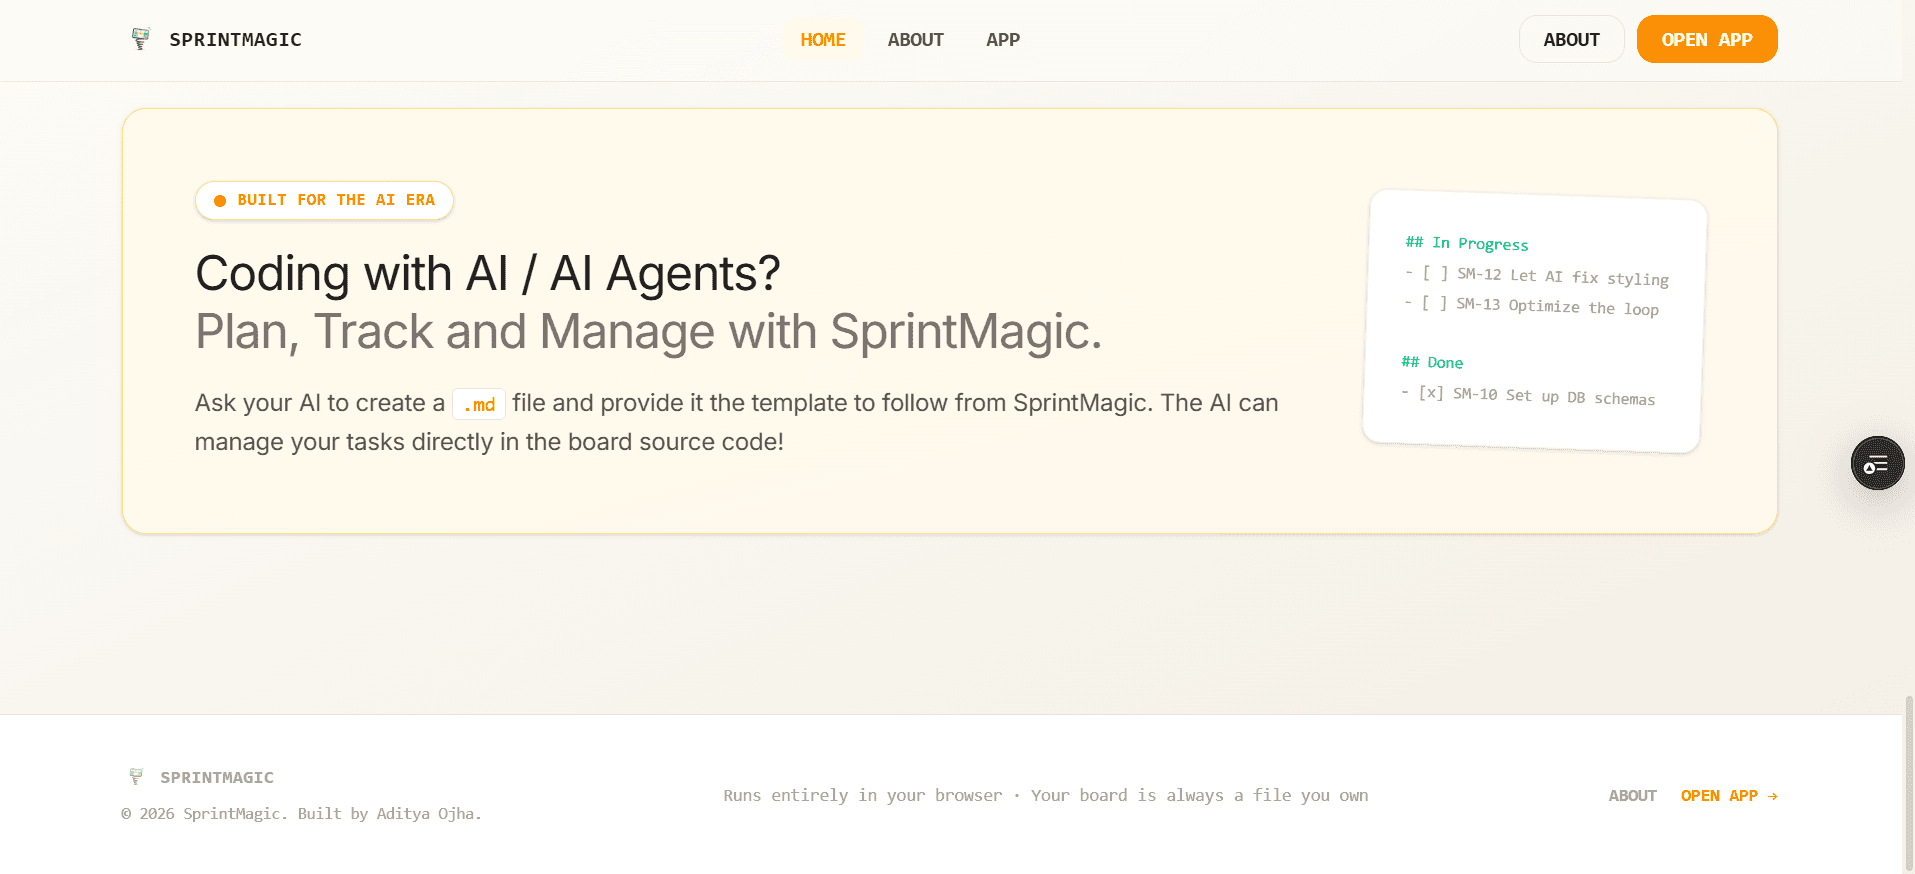Toggle the checked SM-10 Set up DB checkbox
Image resolution: width=1915 pixels, height=874 pixels.
coord(1431,393)
